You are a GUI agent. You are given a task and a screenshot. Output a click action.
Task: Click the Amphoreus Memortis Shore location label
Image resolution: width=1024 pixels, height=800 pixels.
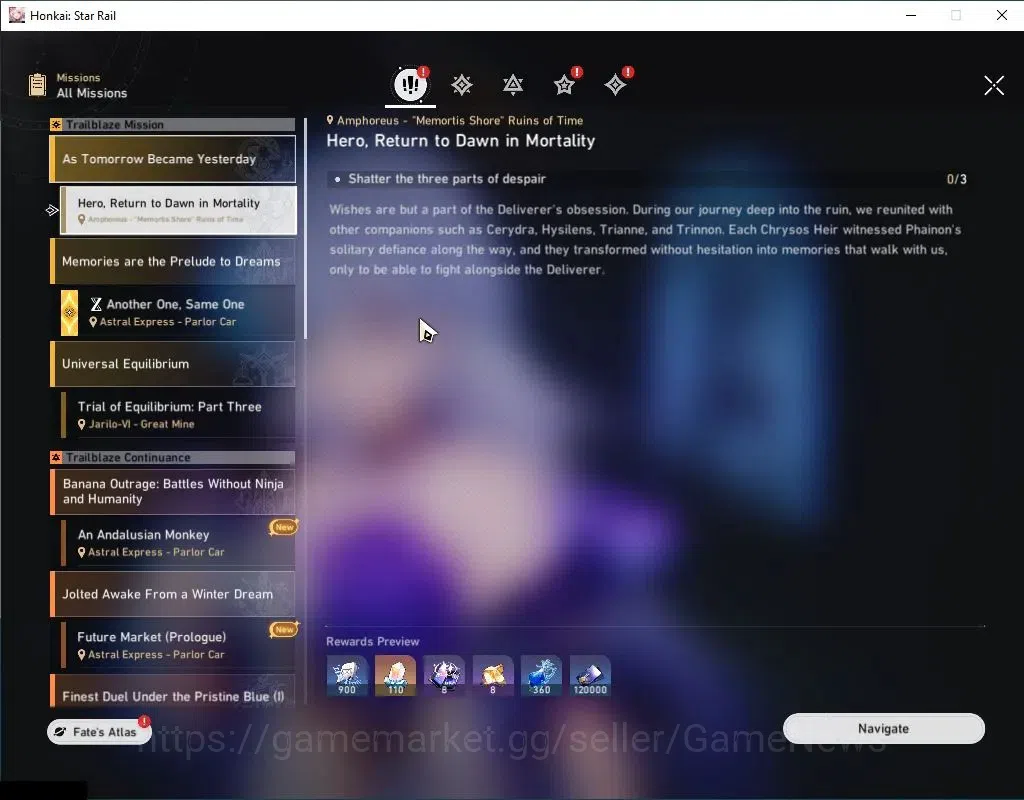[455, 120]
